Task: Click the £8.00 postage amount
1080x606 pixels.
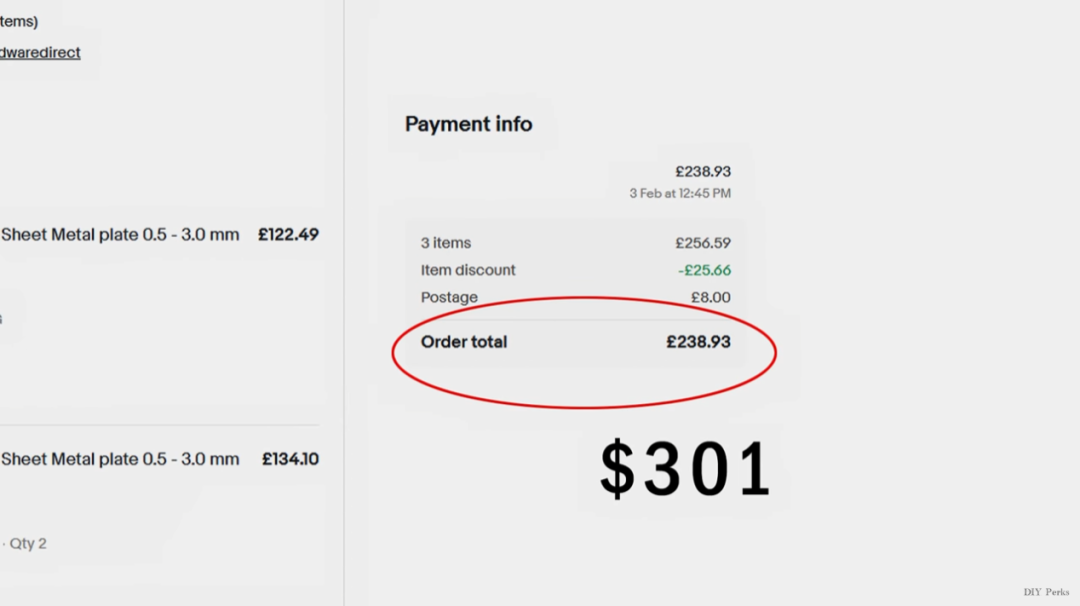Action: (x=710, y=297)
